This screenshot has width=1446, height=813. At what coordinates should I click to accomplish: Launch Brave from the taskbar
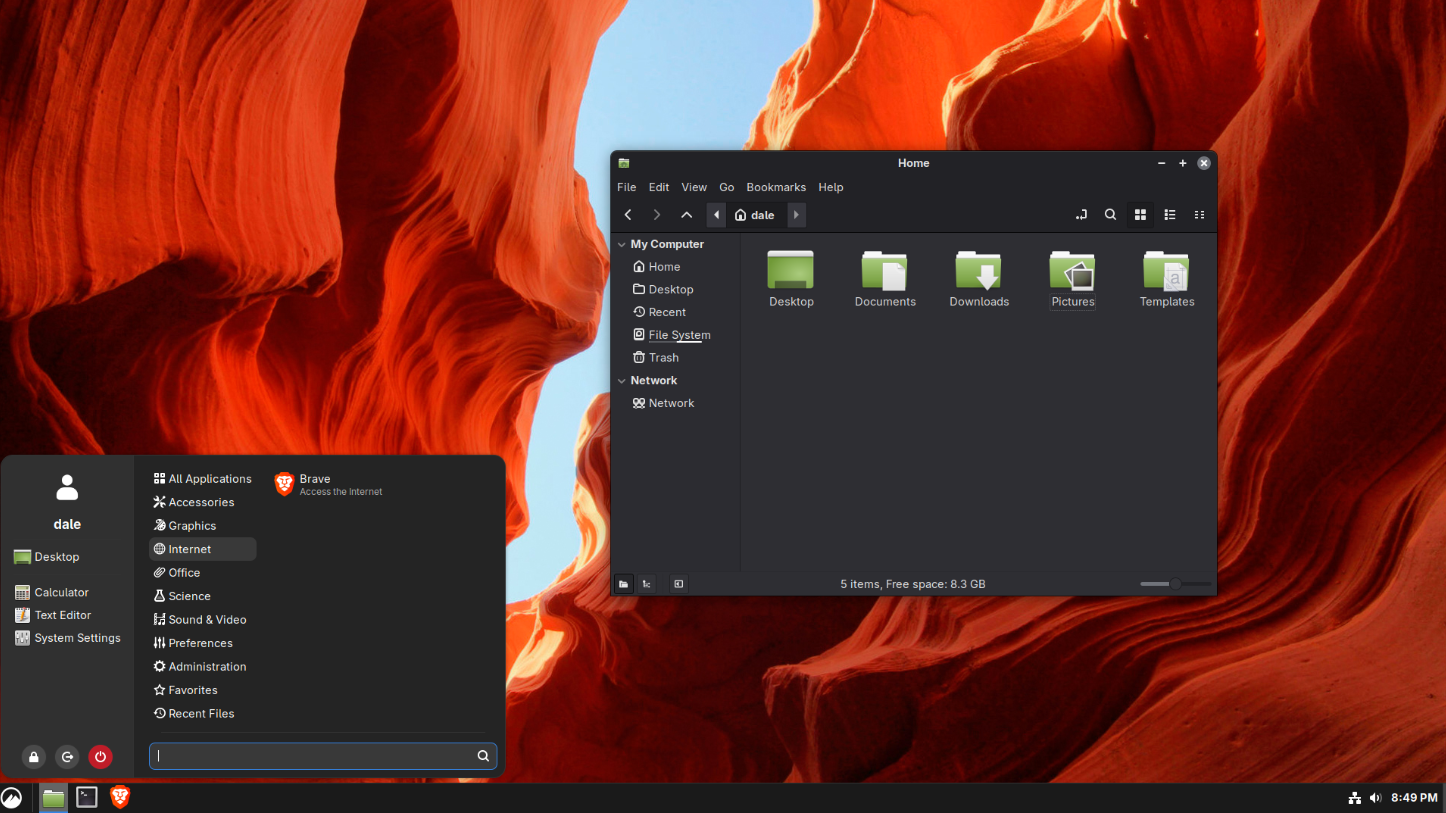click(120, 797)
